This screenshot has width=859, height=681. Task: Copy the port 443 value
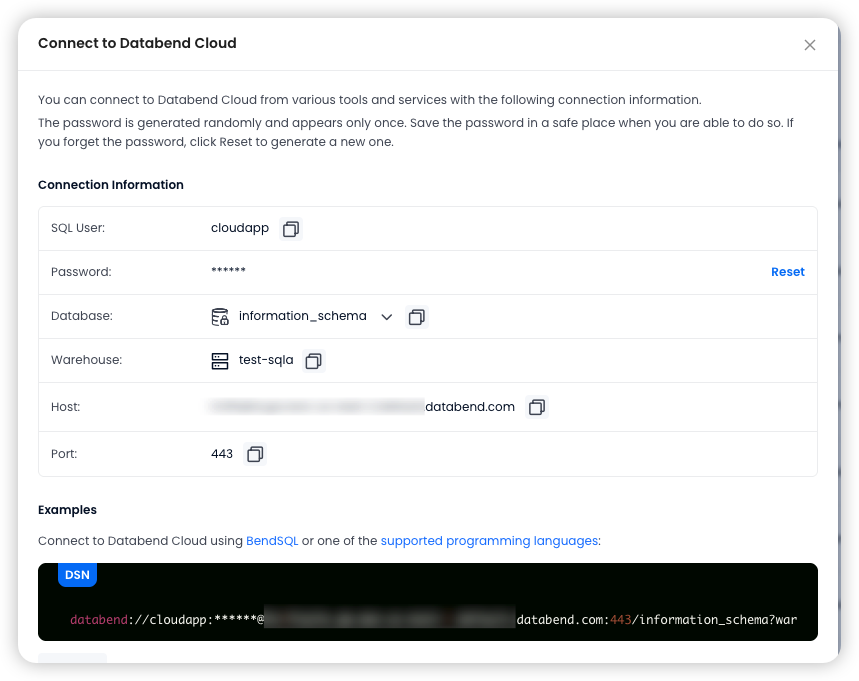255,454
